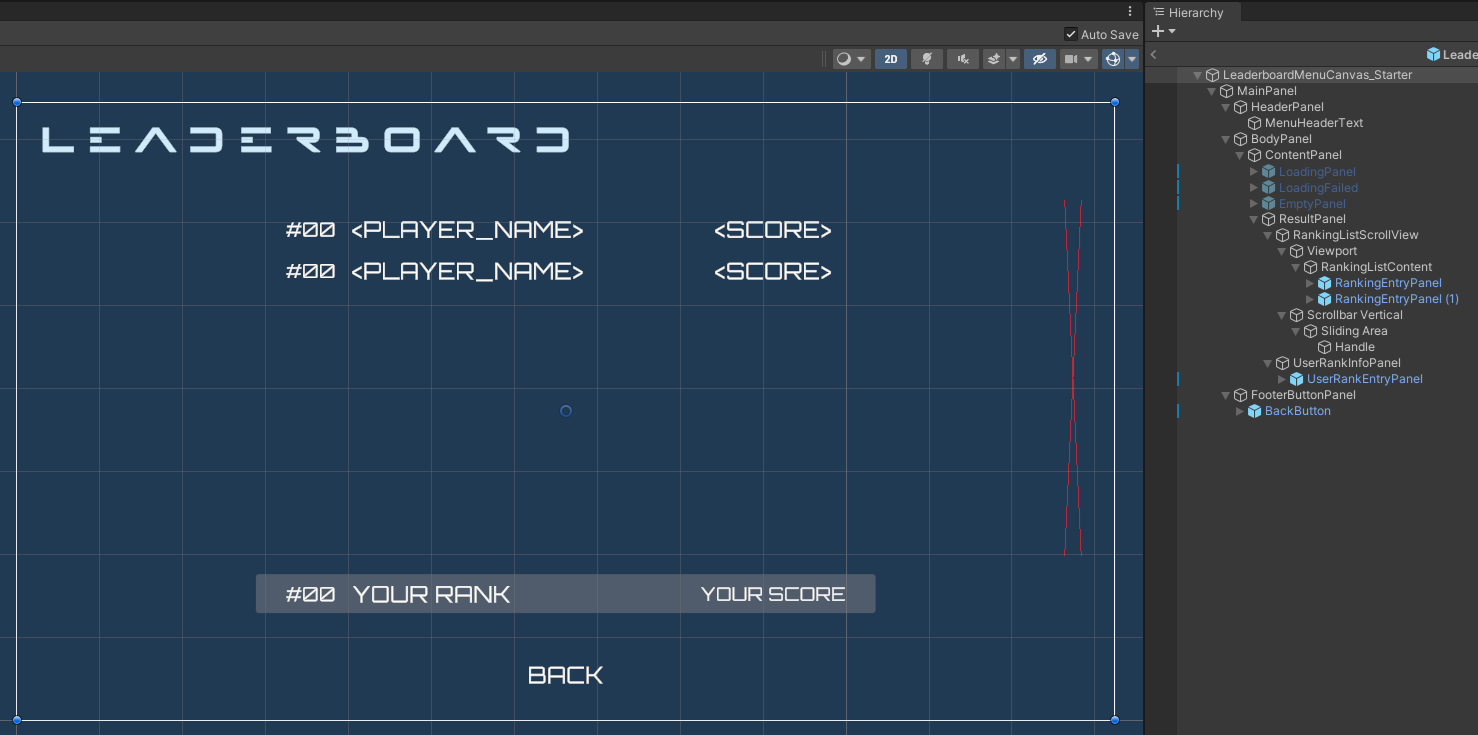The image size is (1478, 735).
Task: Toggle the Gizmos button
Action: point(1113,59)
